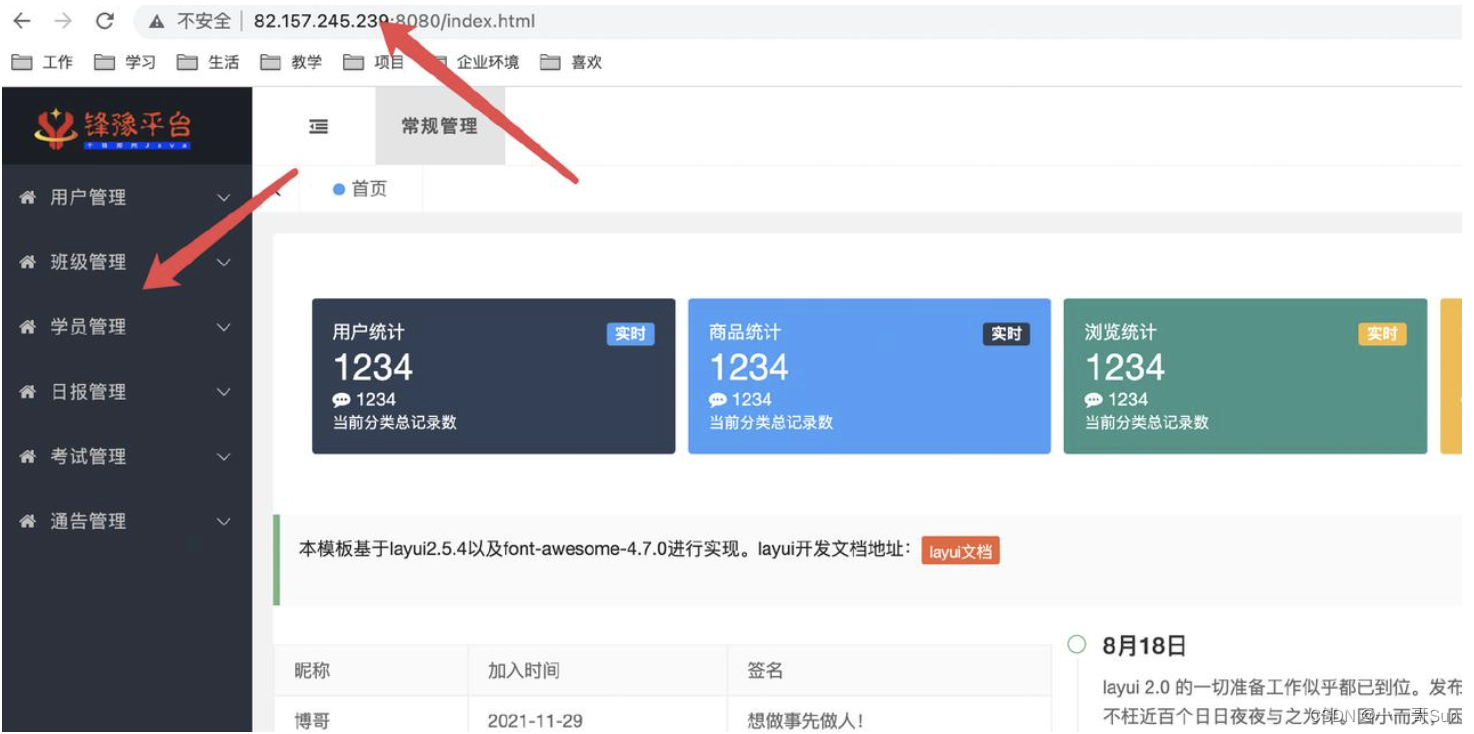The width and height of the screenshot is (1474, 734).
Task: Open the 项目 bookmark folder
Action: click(x=374, y=62)
